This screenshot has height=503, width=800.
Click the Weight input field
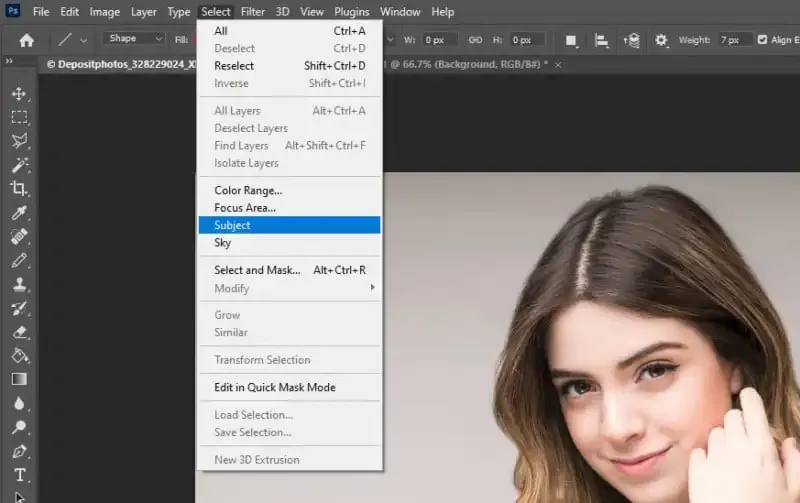coord(733,40)
